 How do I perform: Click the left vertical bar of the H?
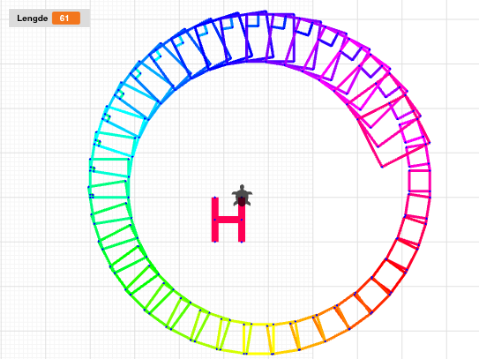(215, 220)
